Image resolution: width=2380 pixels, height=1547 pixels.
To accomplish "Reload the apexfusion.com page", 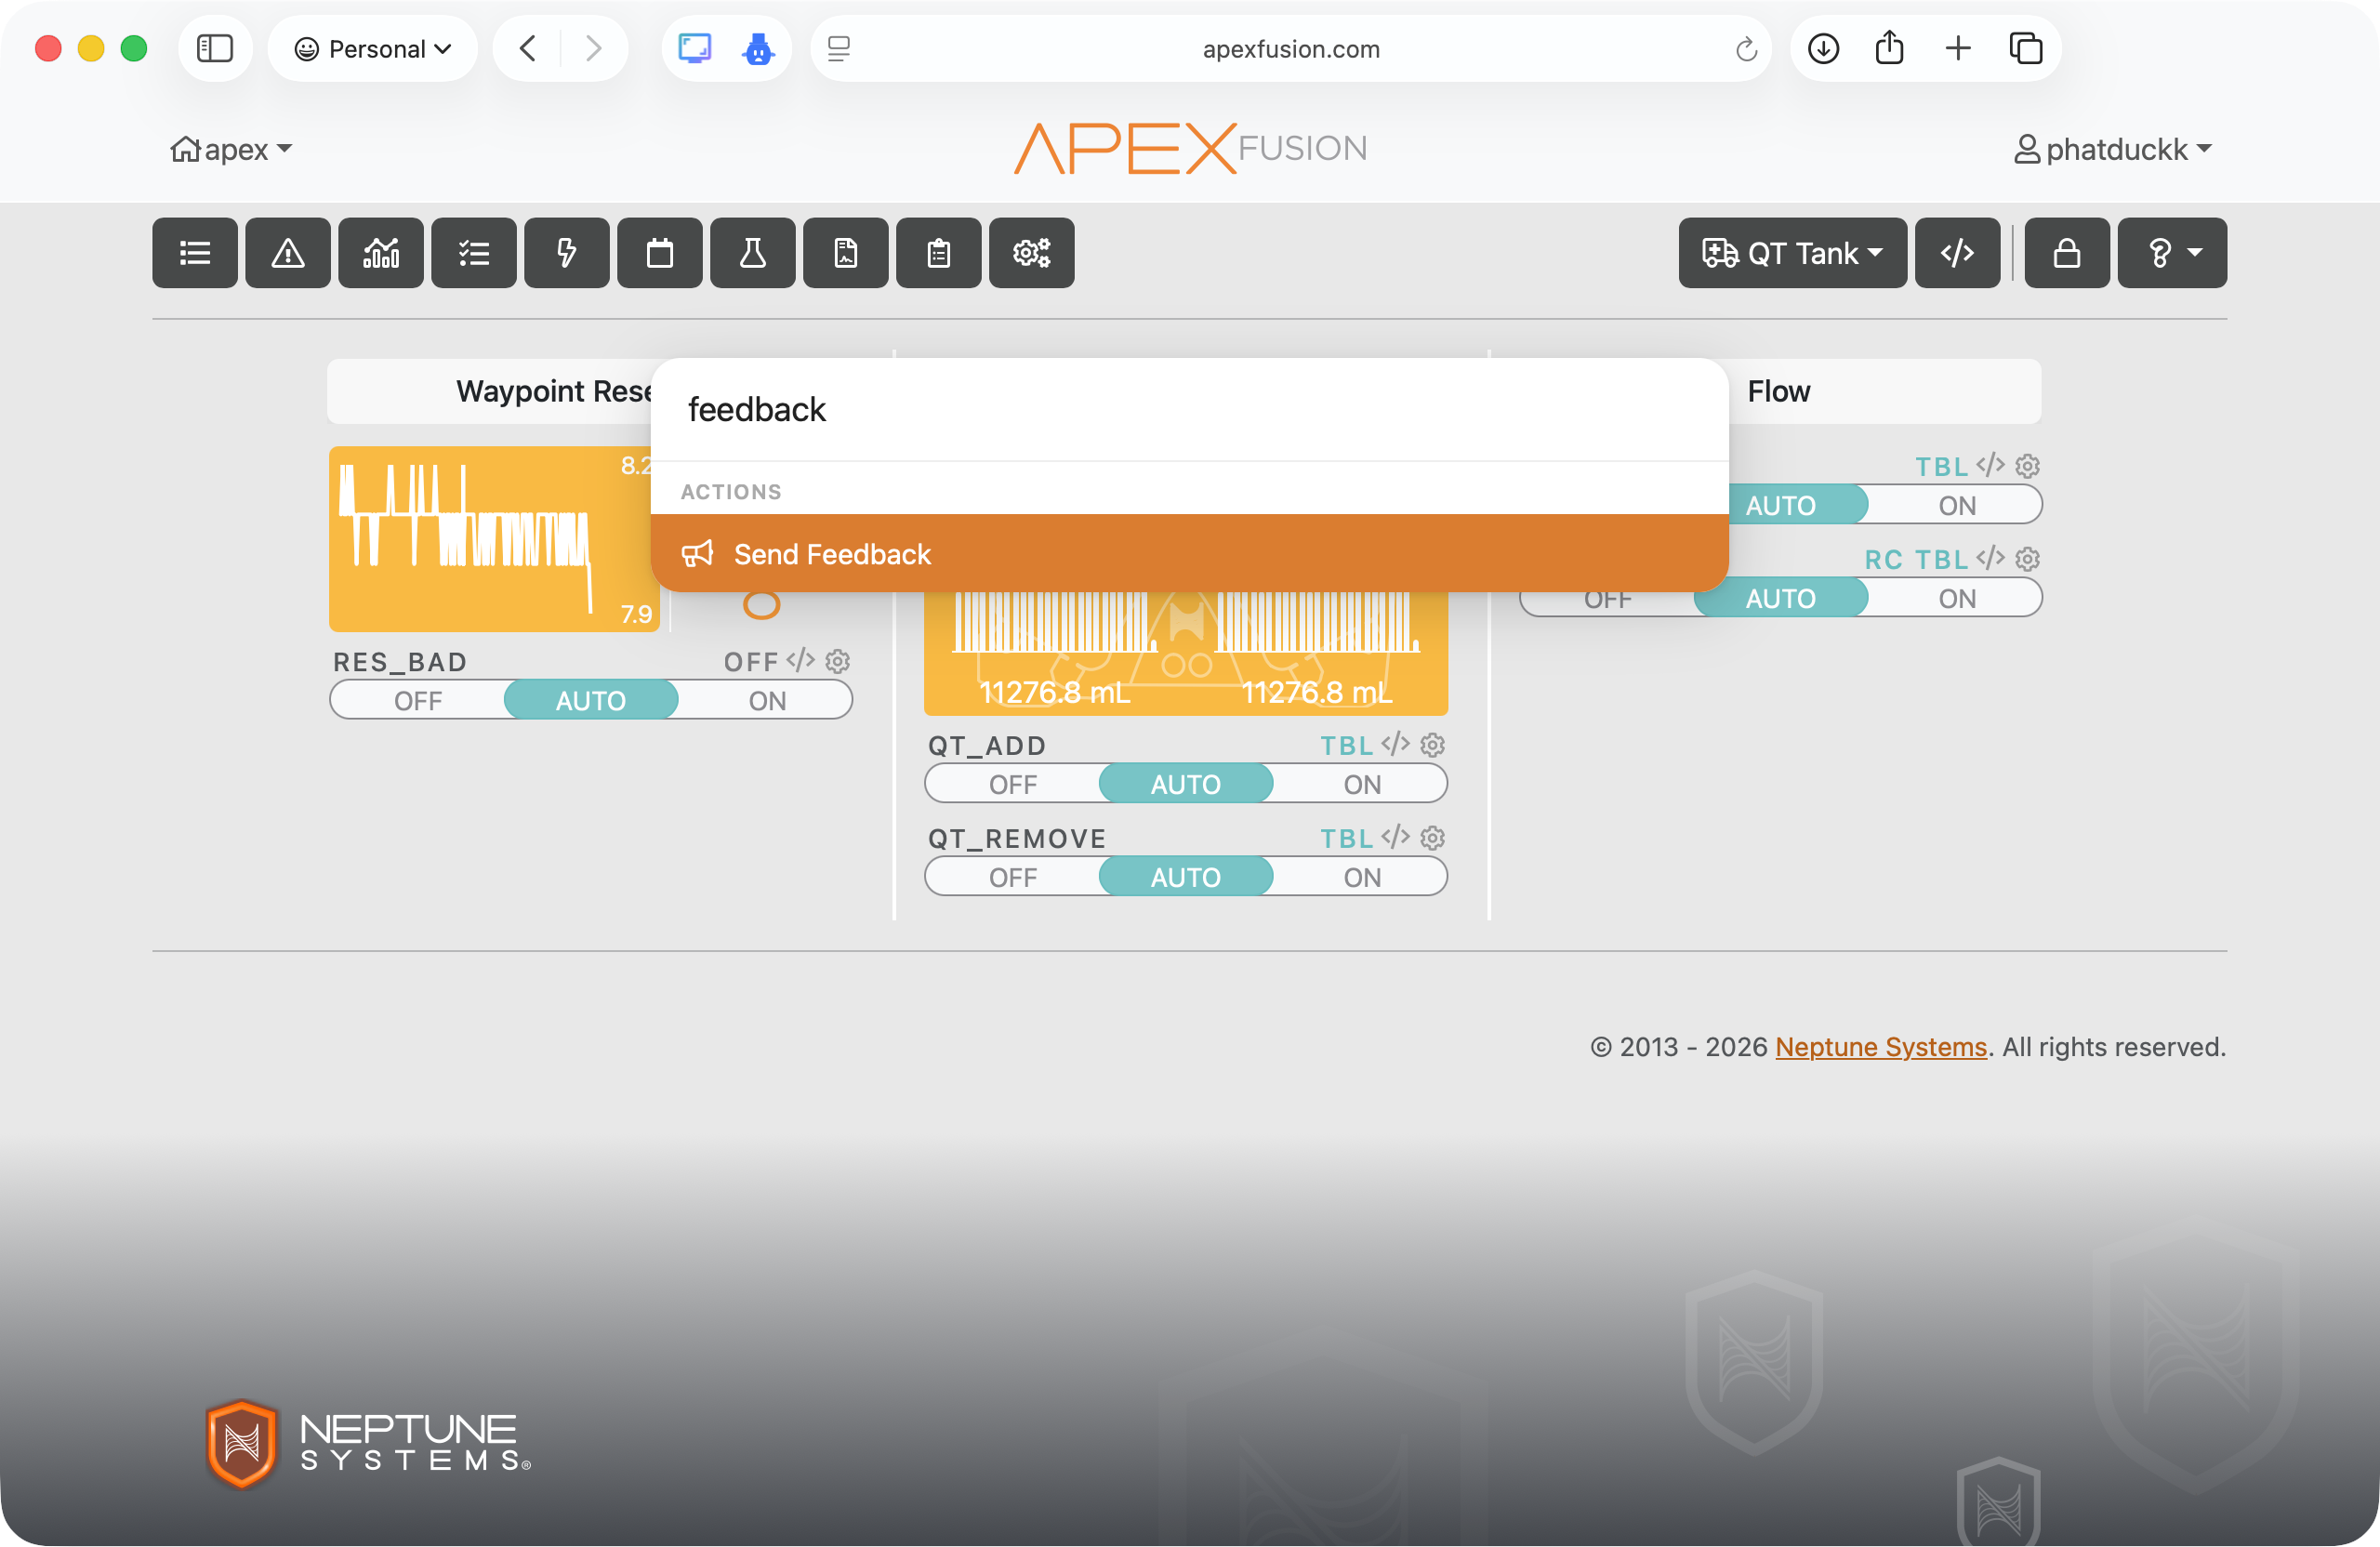I will [x=1746, y=49].
